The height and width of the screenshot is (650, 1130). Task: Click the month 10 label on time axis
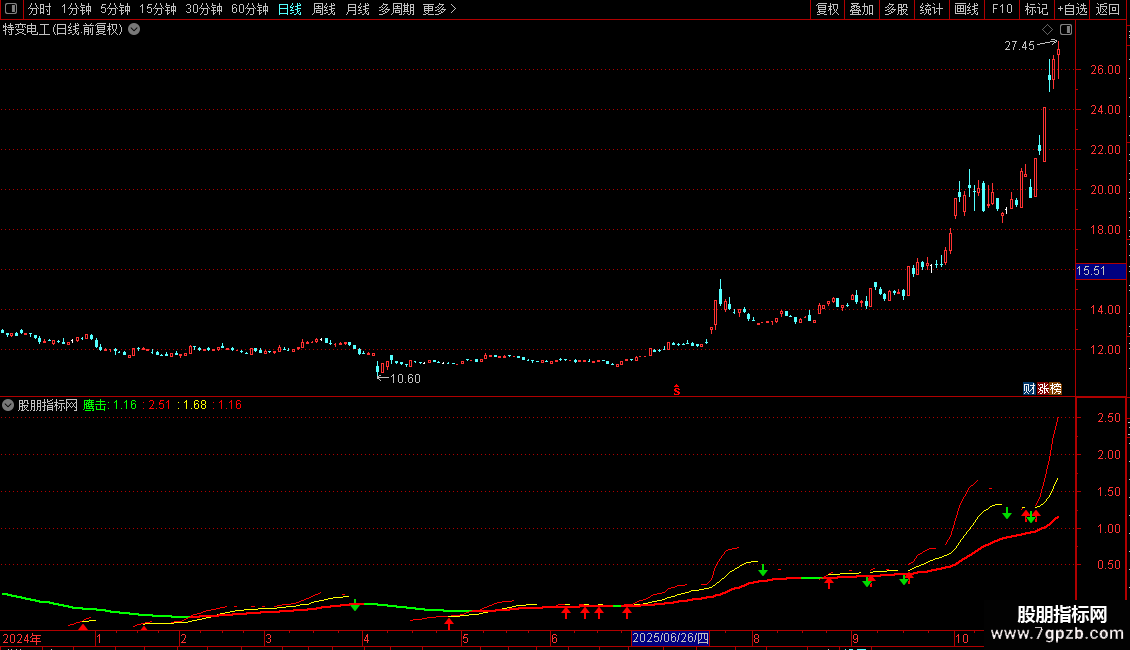point(961,638)
